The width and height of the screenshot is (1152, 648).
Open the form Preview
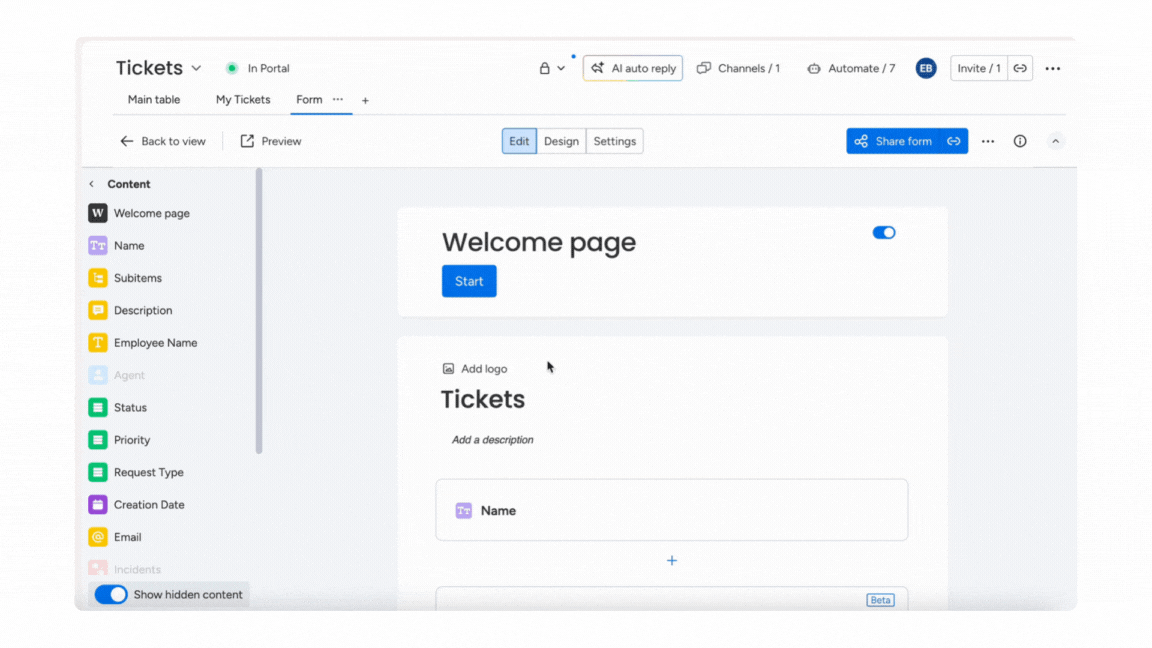[x=270, y=141]
